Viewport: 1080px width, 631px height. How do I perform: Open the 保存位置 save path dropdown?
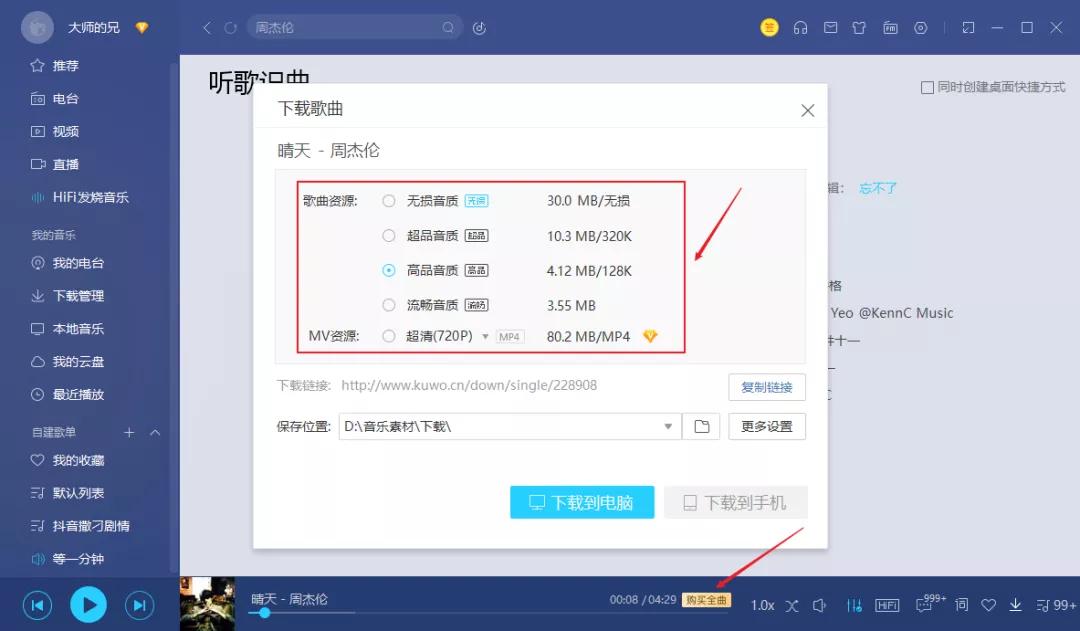pyautogui.click(x=668, y=426)
